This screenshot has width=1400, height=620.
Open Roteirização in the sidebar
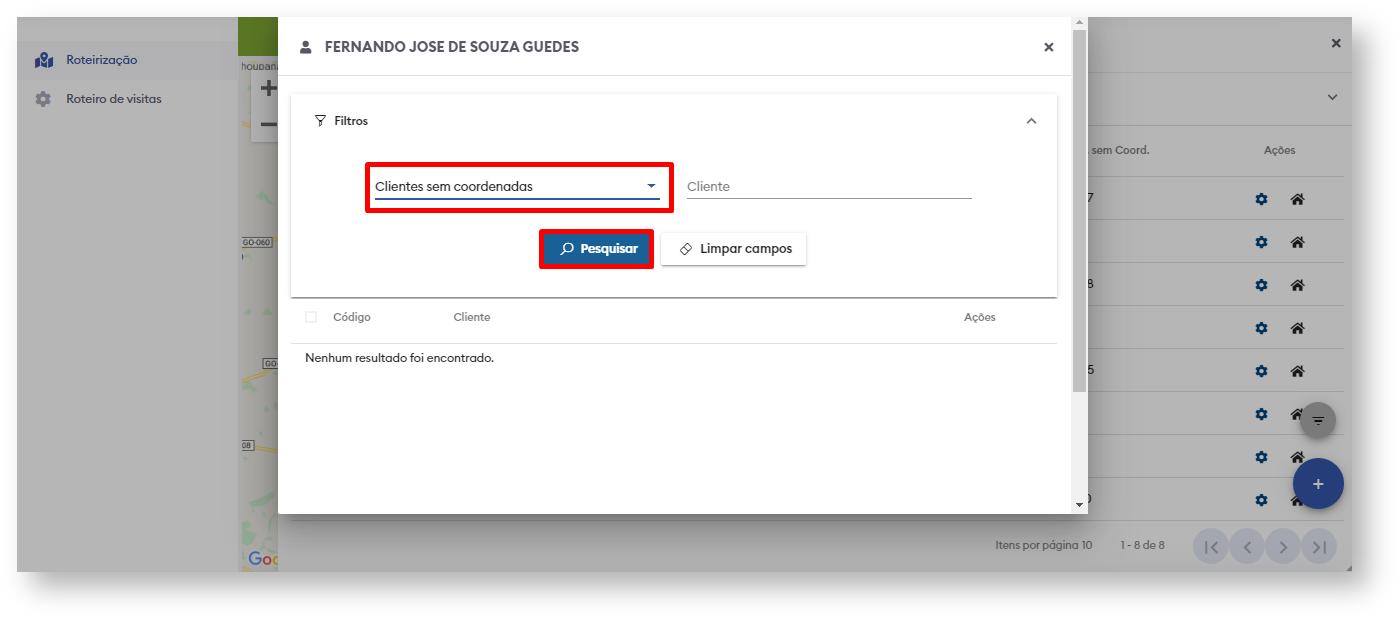click(x=101, y=60)
